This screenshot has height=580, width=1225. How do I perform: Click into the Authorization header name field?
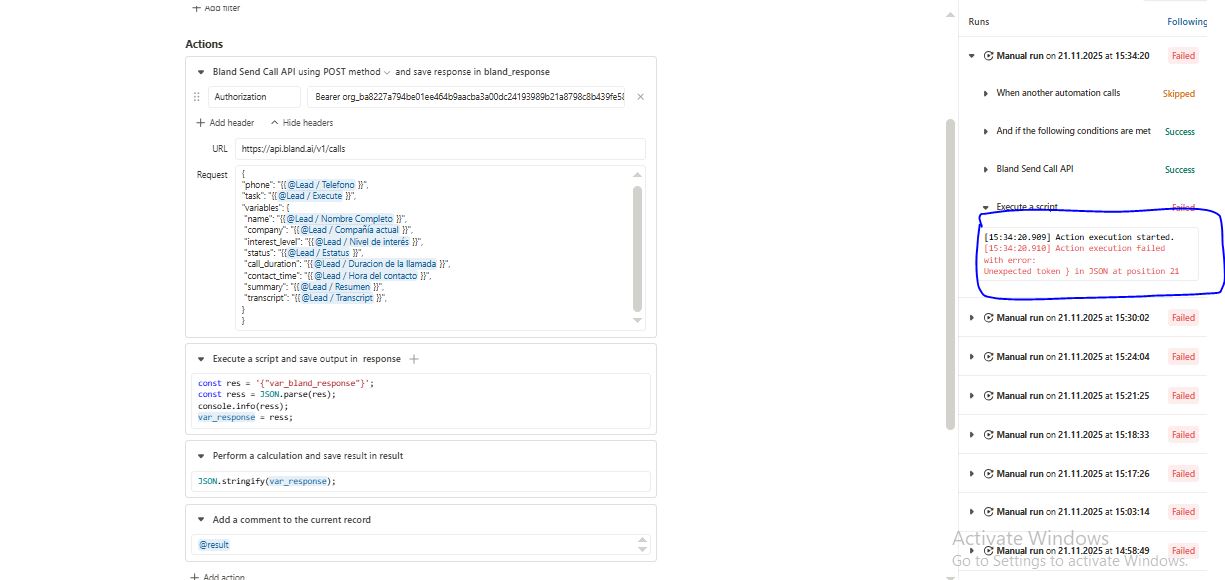point(254,97)
